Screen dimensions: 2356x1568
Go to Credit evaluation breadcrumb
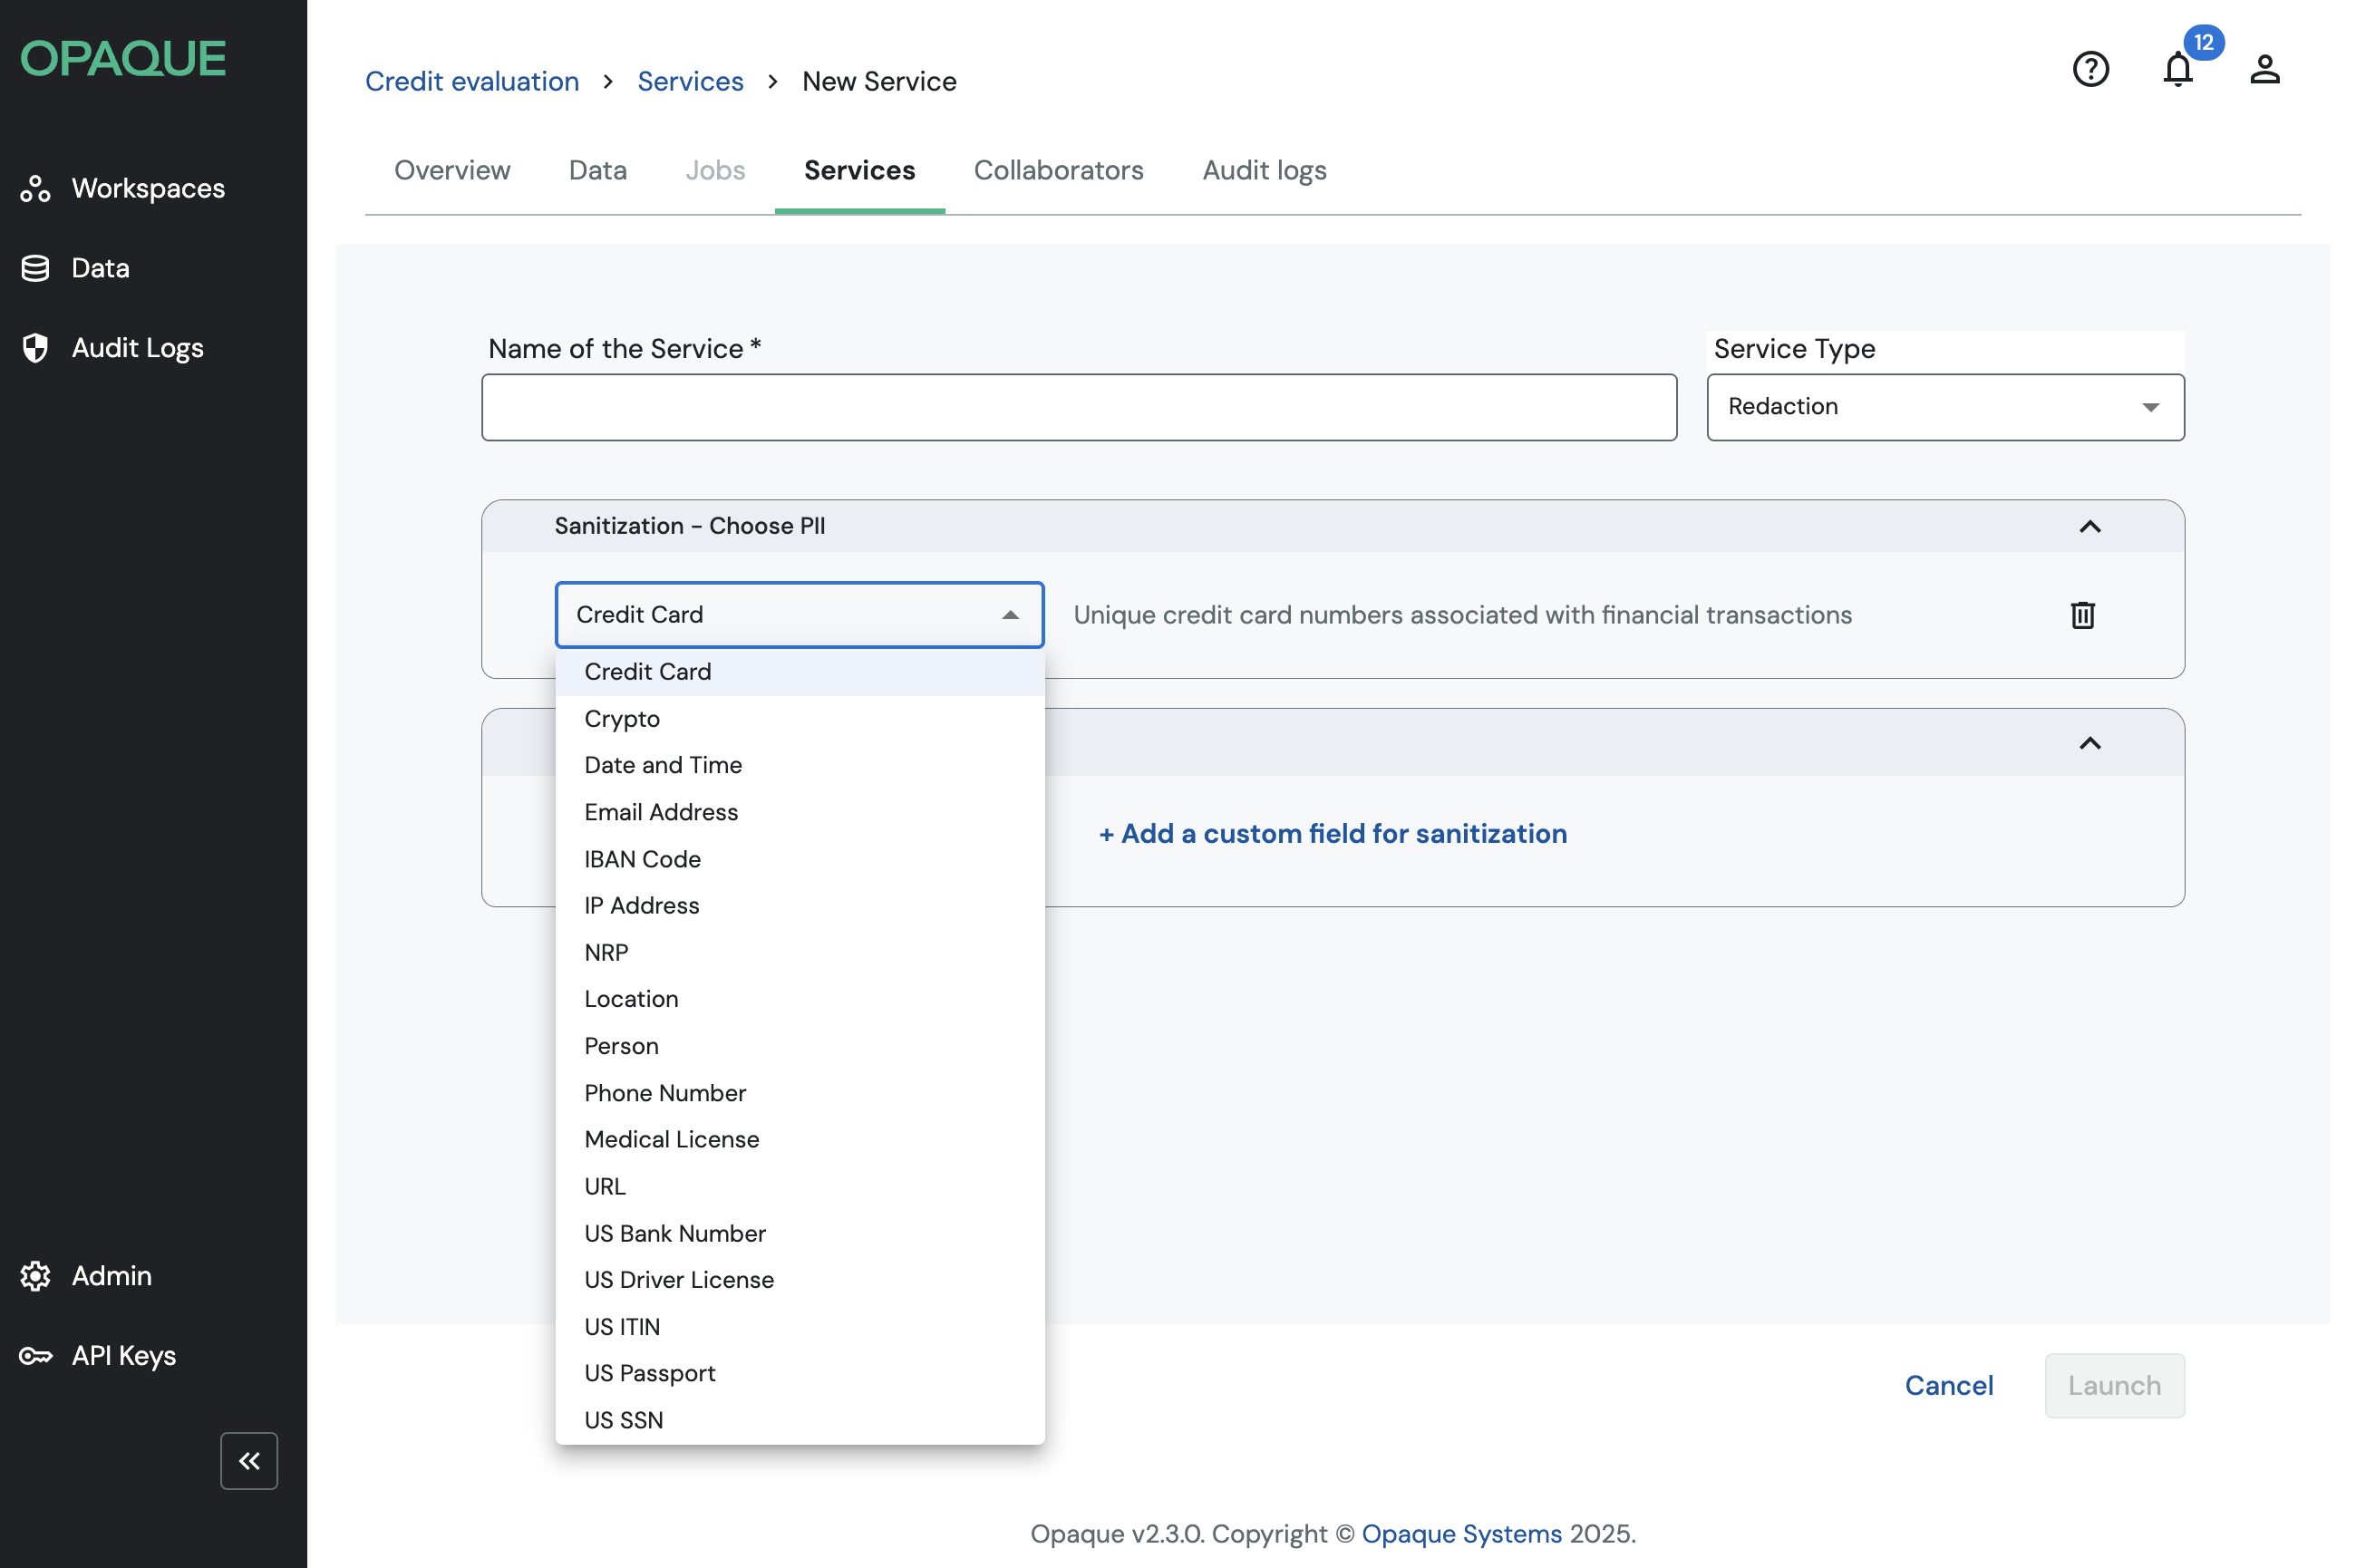pos(472,81)
